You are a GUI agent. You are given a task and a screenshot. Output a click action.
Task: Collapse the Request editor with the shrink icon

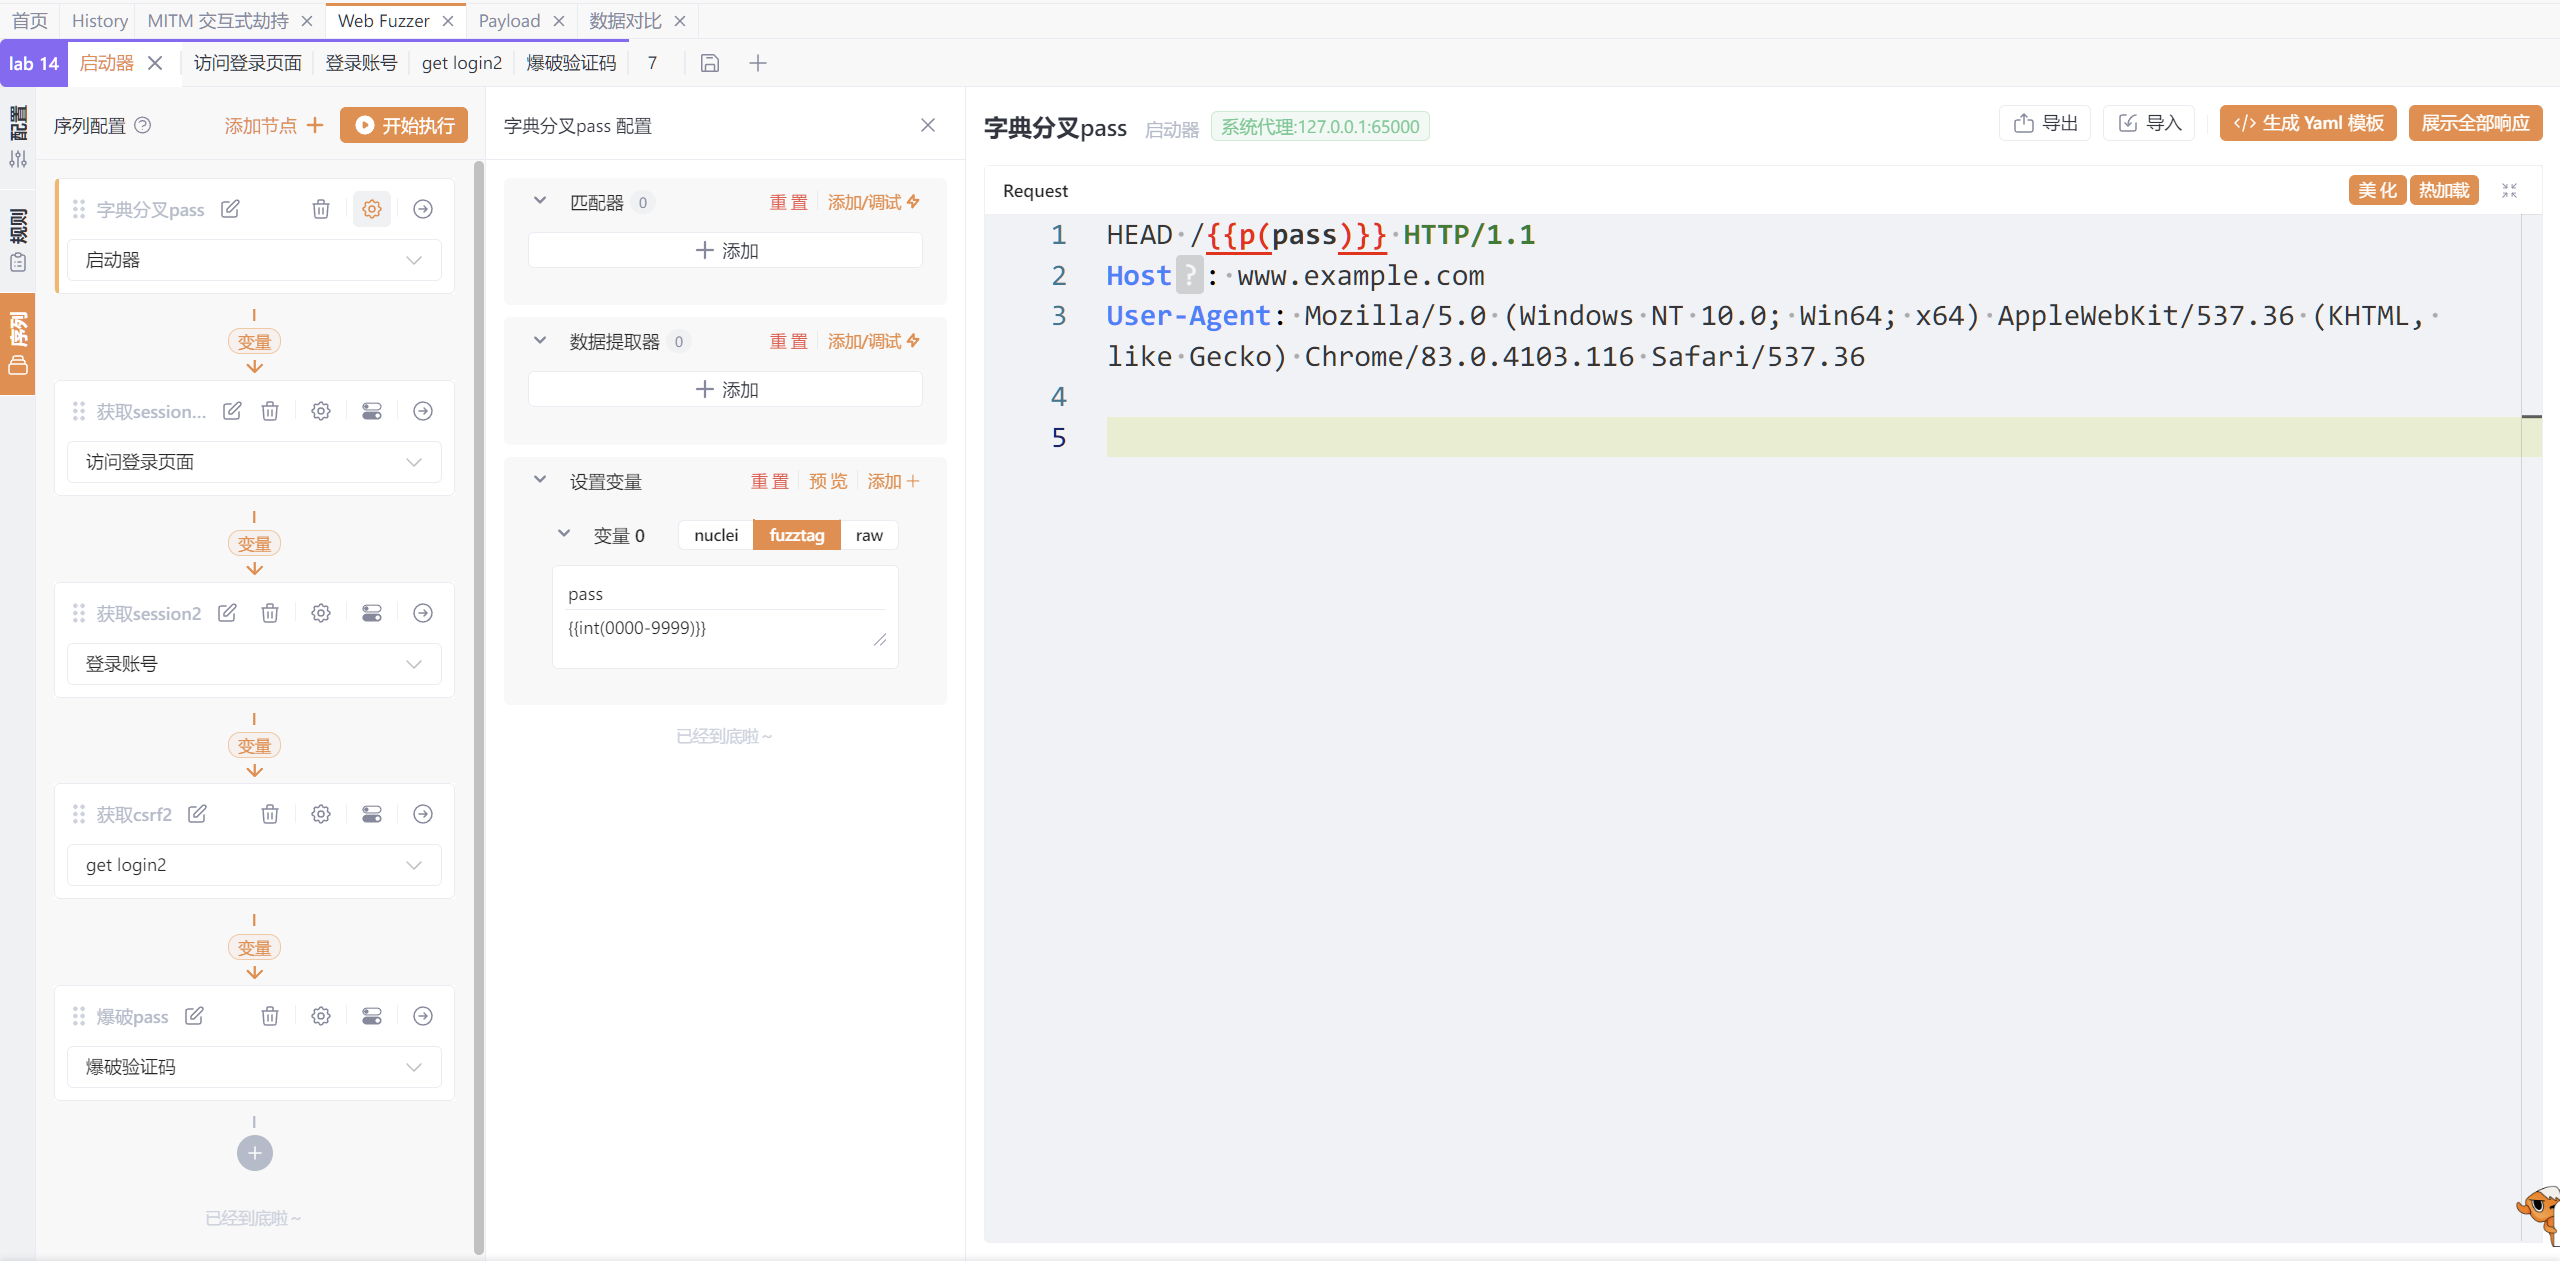click(x=2509, y=190)
